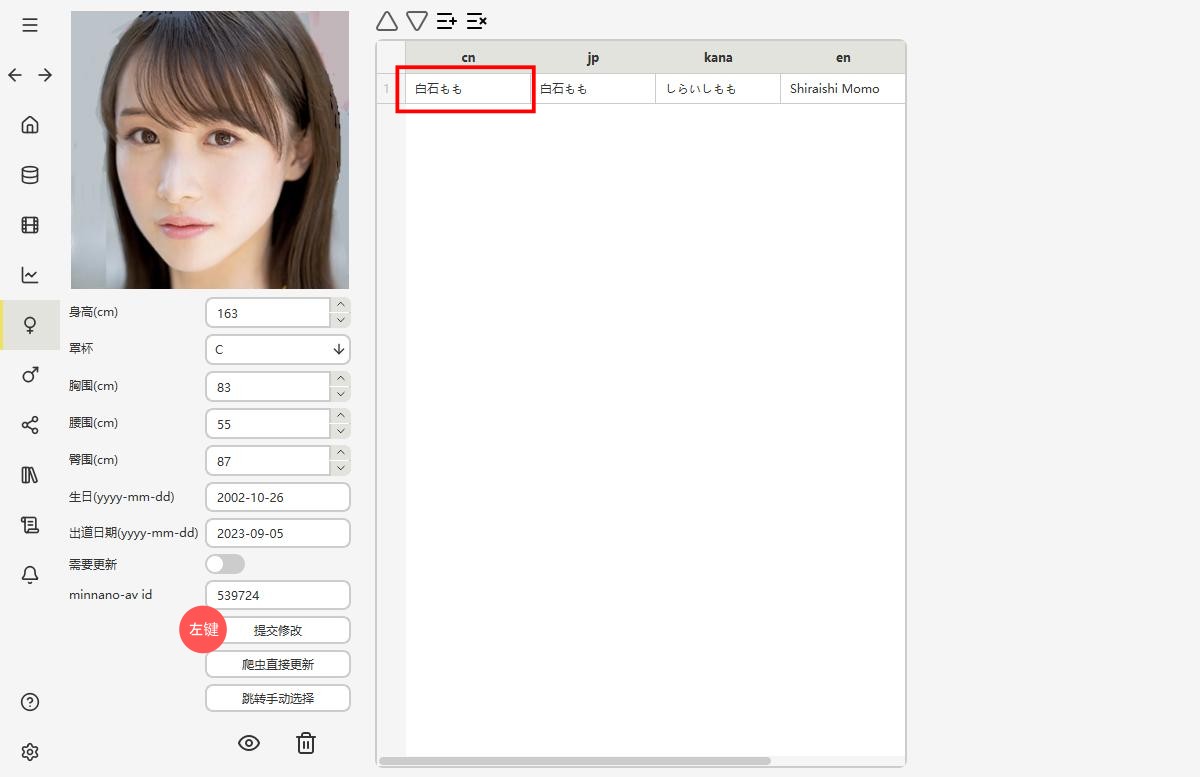Click the add row icon above the table

point(447,21)
